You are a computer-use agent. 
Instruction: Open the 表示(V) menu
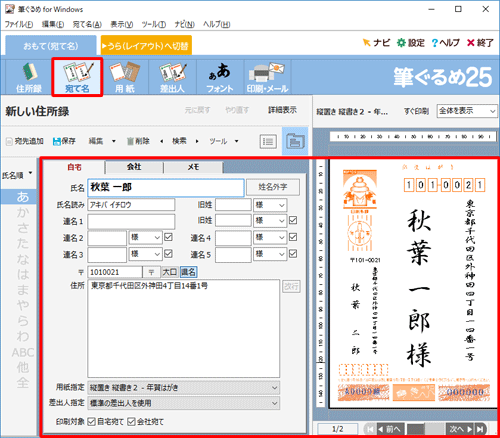coord(122,24)
